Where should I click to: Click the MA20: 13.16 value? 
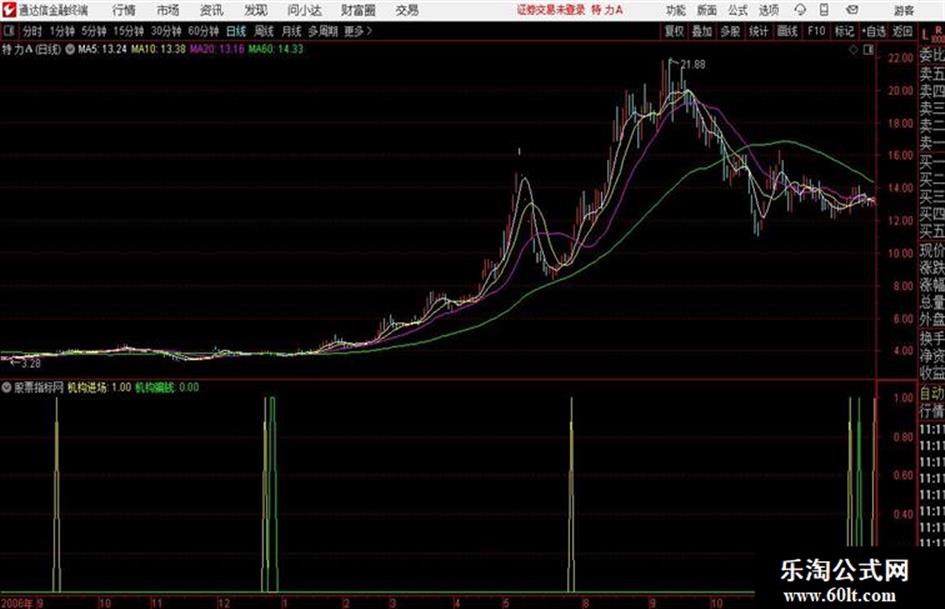click(218, 49)
